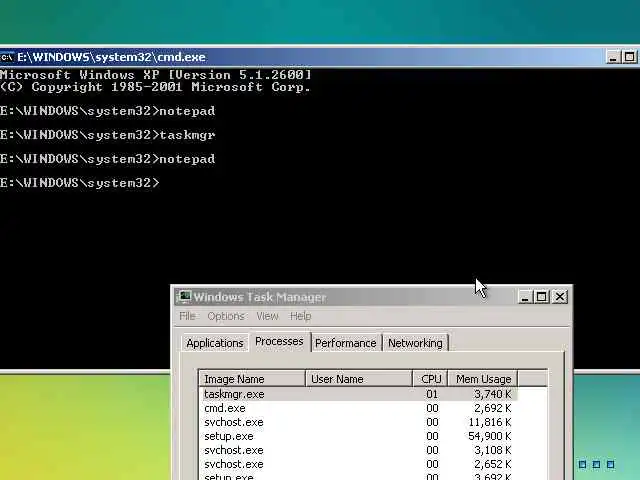Close the Windows Task Manager window
640x480 pixels.
click(x=560, y=297)
